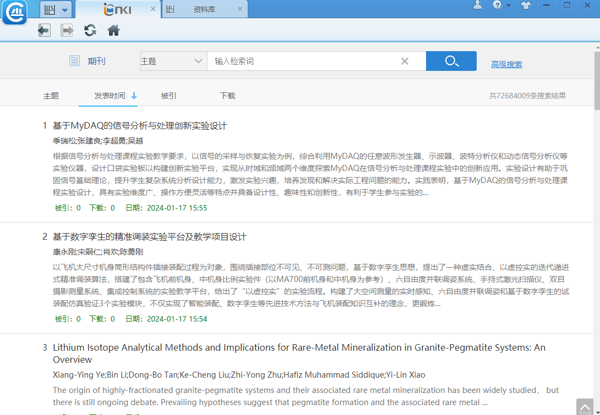Refresh the current page
The height and width of the screenshot is (415, 600).
pyautogui.click(x=90, y=31)
